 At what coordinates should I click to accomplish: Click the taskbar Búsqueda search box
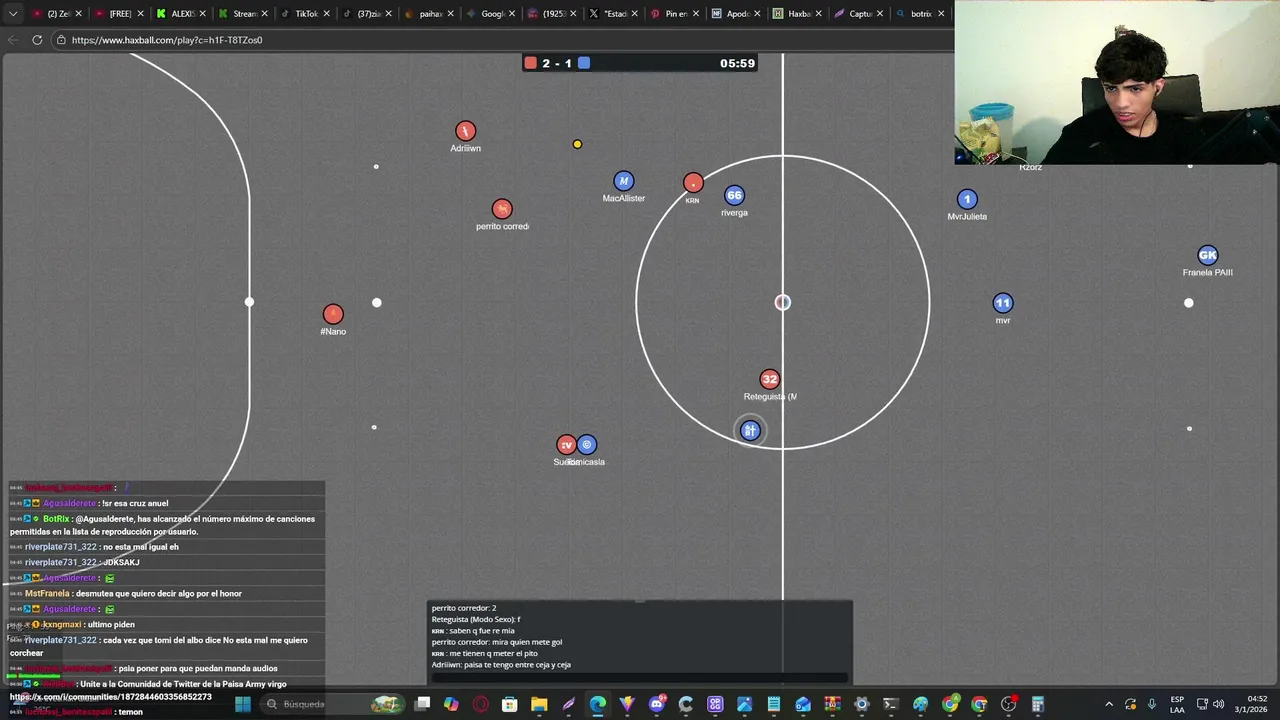335,704
